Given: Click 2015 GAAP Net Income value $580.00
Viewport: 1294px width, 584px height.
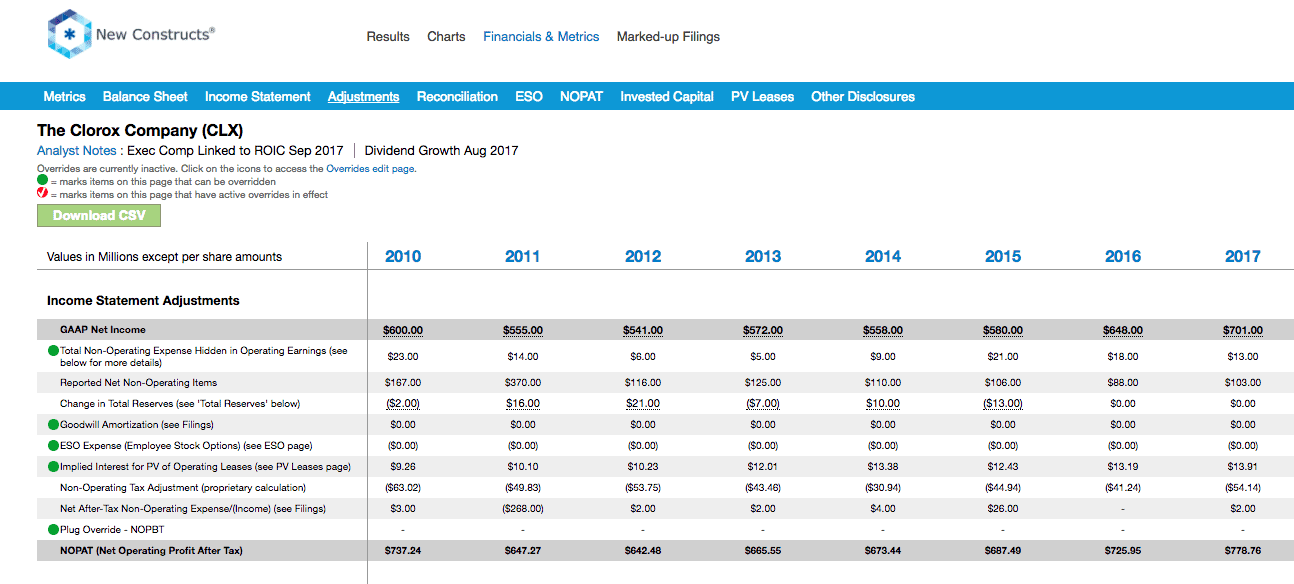Looking at the screenshot, I should [1003, 331].
